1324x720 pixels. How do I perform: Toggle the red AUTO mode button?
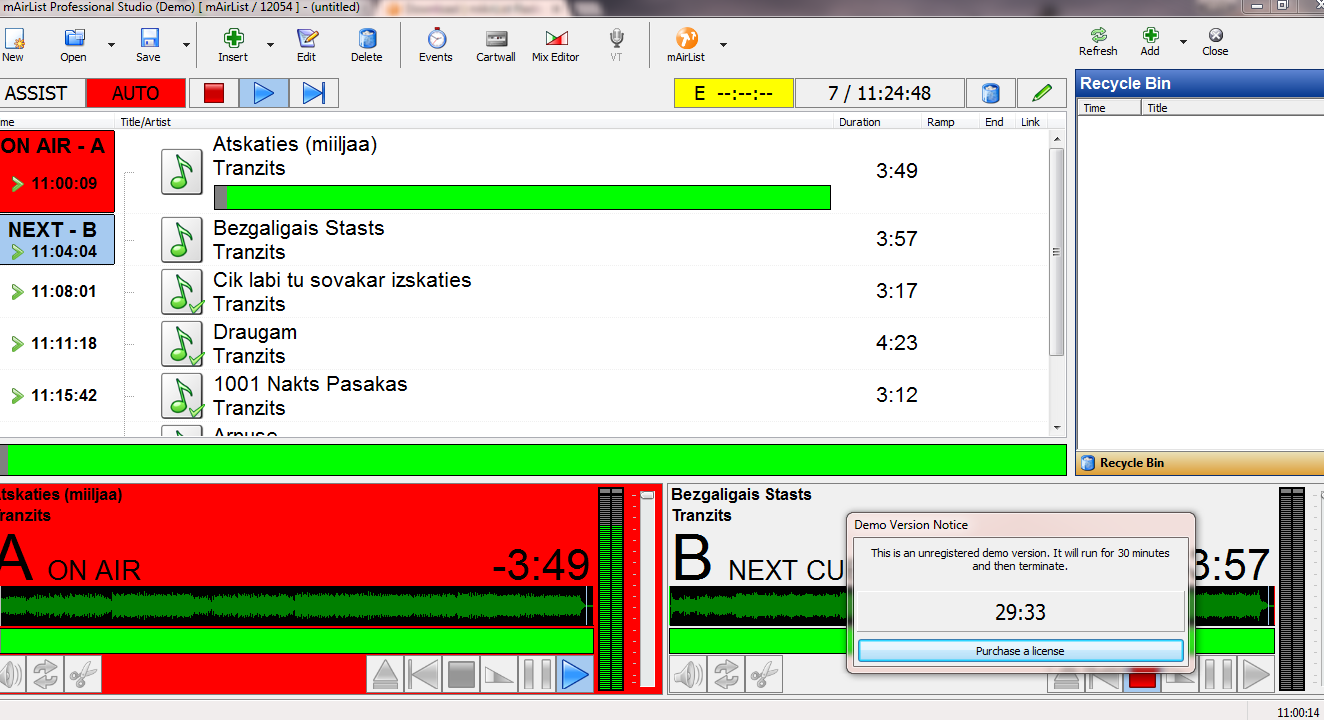(135, 93)
